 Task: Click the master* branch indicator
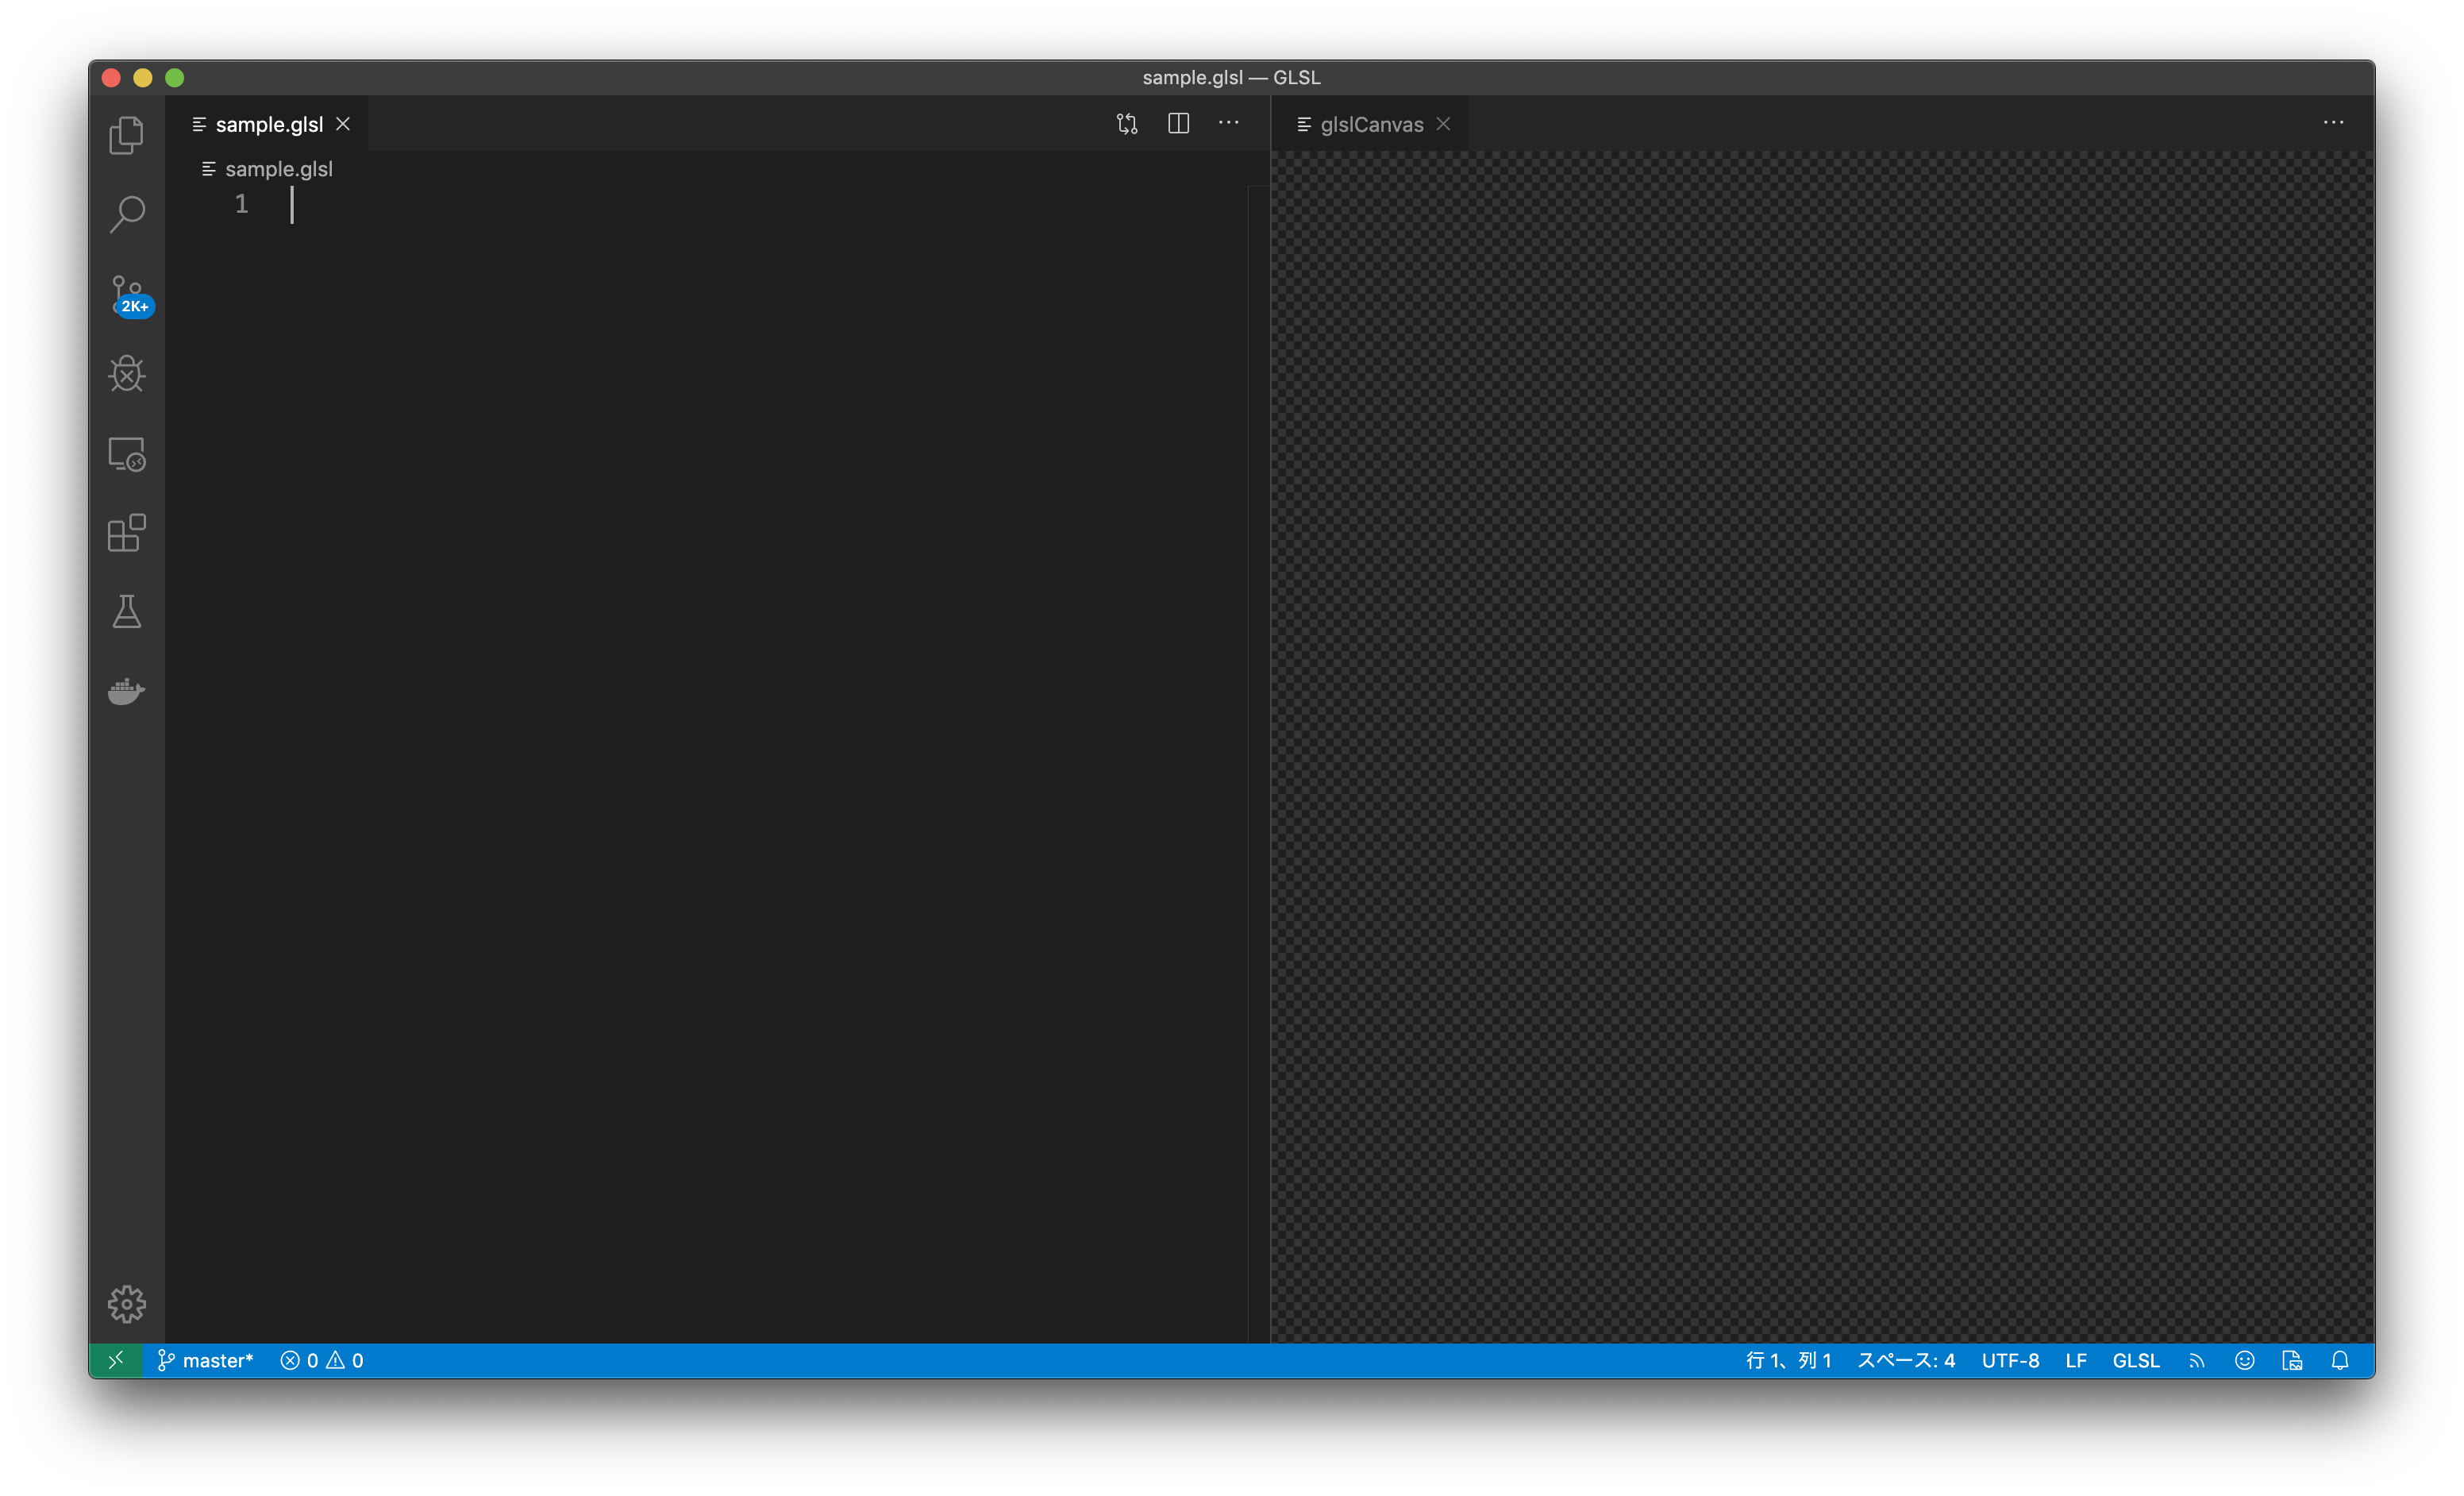[x=205, y=1360]
